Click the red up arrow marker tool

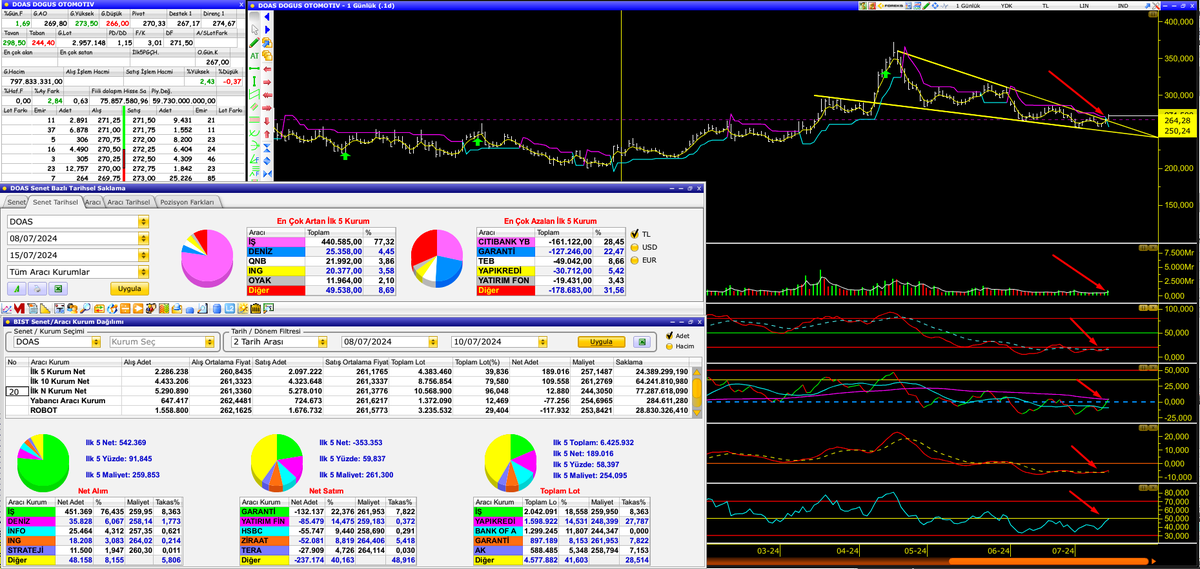point(268,134)
